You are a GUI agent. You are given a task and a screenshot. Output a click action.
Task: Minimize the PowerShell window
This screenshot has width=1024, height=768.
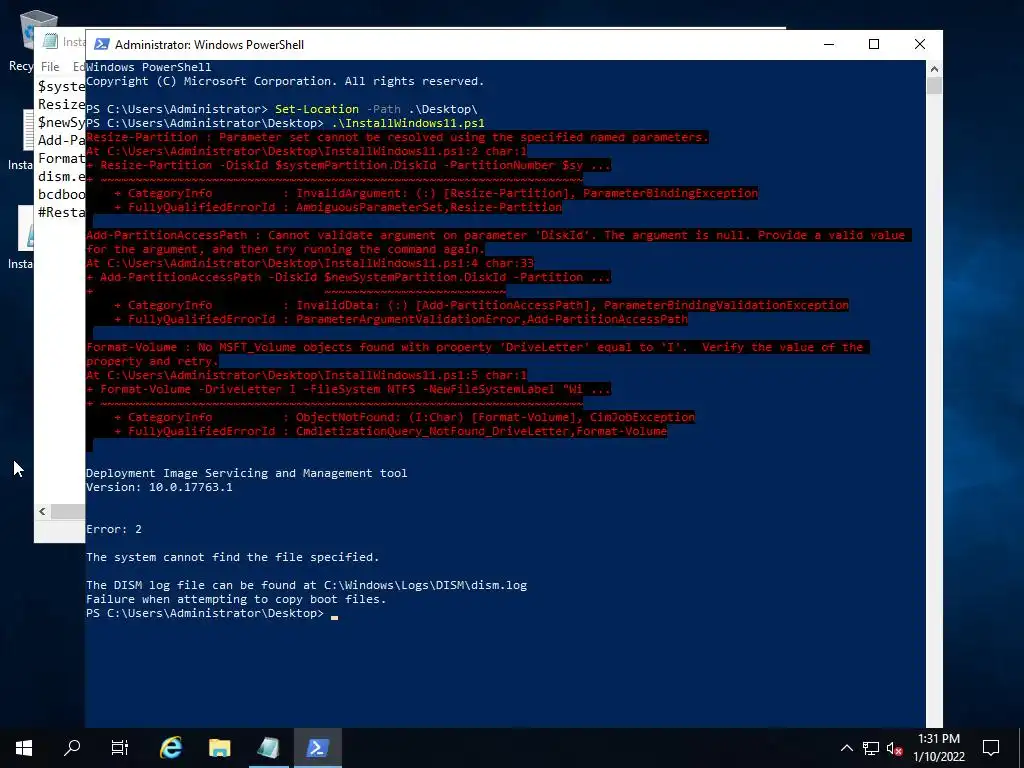(x=829, y=44)
